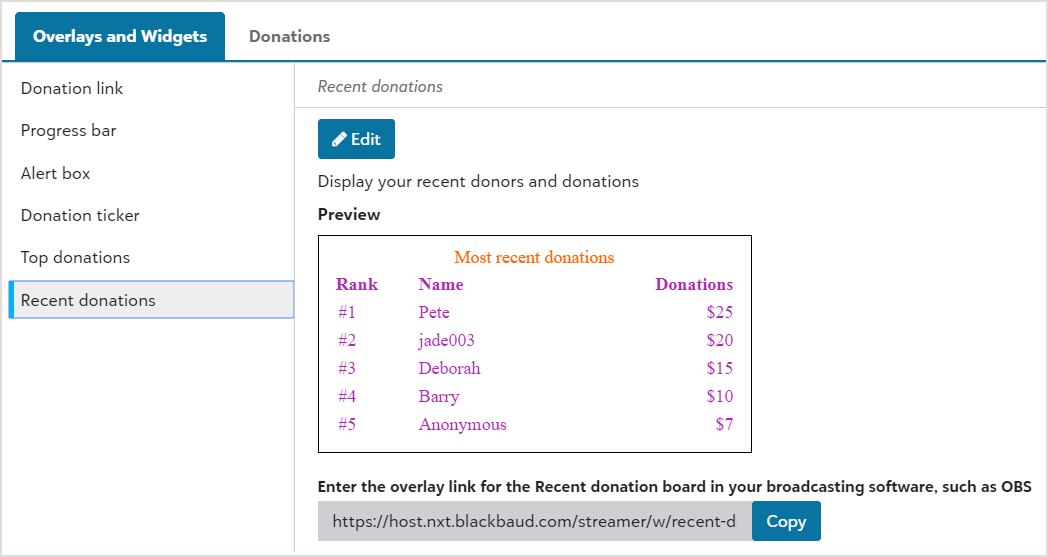Click donor name Pete in preview
The height and width of the screenshot is (557, 1048).
(435, 312)
